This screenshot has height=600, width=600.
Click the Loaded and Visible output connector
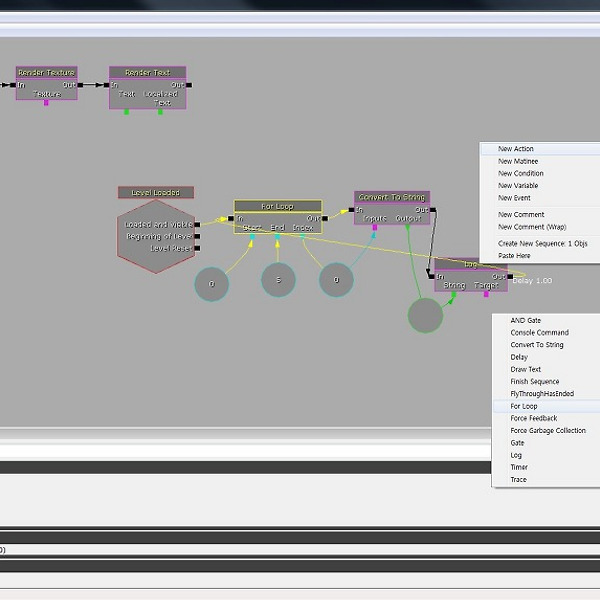(198, 225)
